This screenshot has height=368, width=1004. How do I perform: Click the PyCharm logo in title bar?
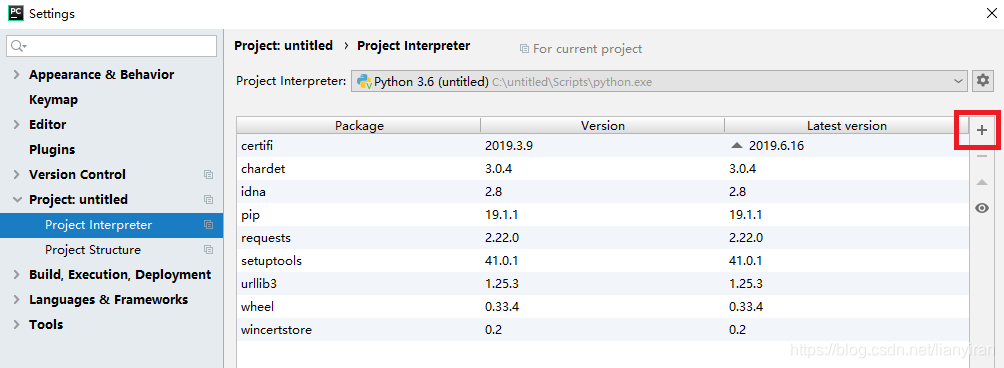coord(15,13)
